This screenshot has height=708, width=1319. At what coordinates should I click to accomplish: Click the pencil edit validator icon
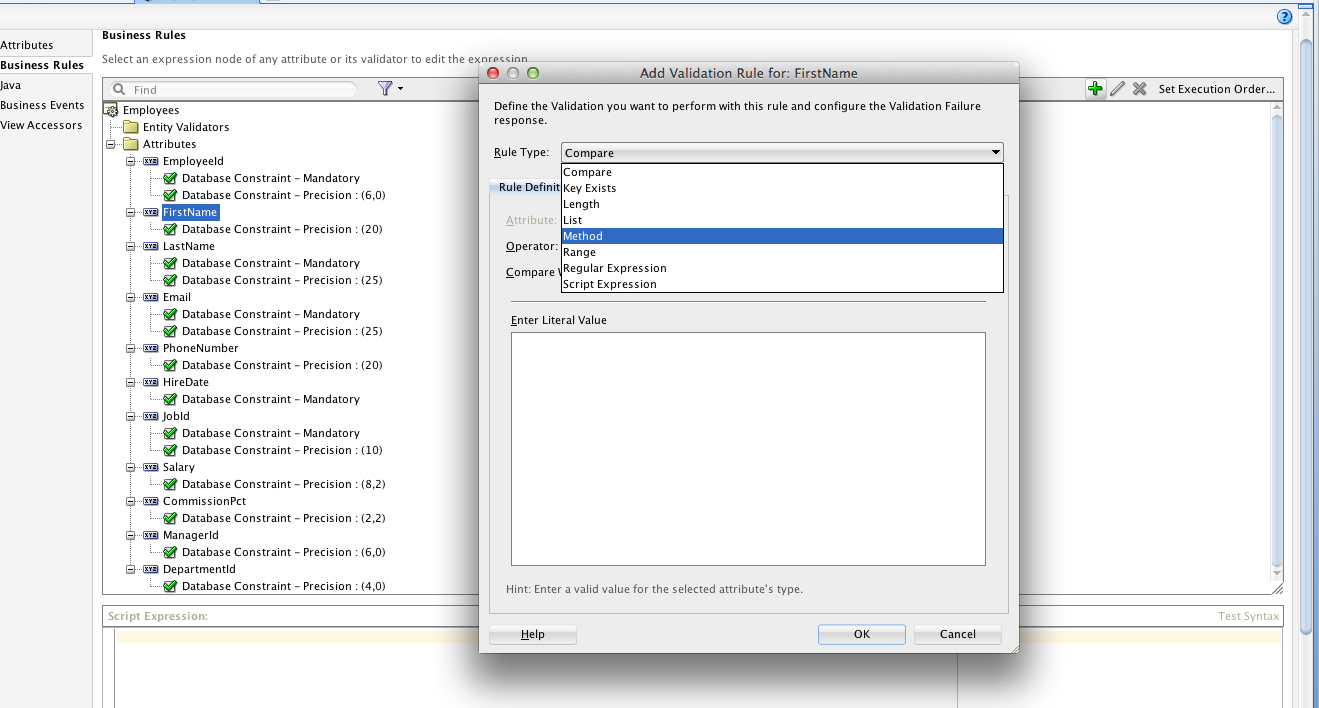1120,88
